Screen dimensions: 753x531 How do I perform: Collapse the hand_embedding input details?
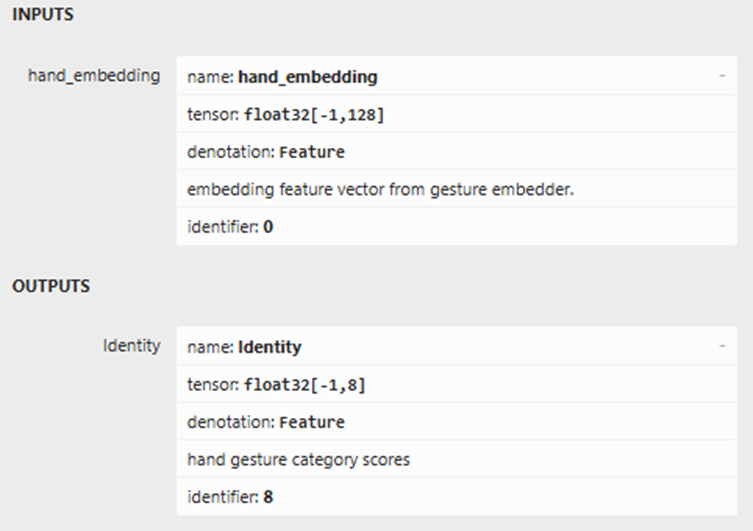[x=722, y=76]
